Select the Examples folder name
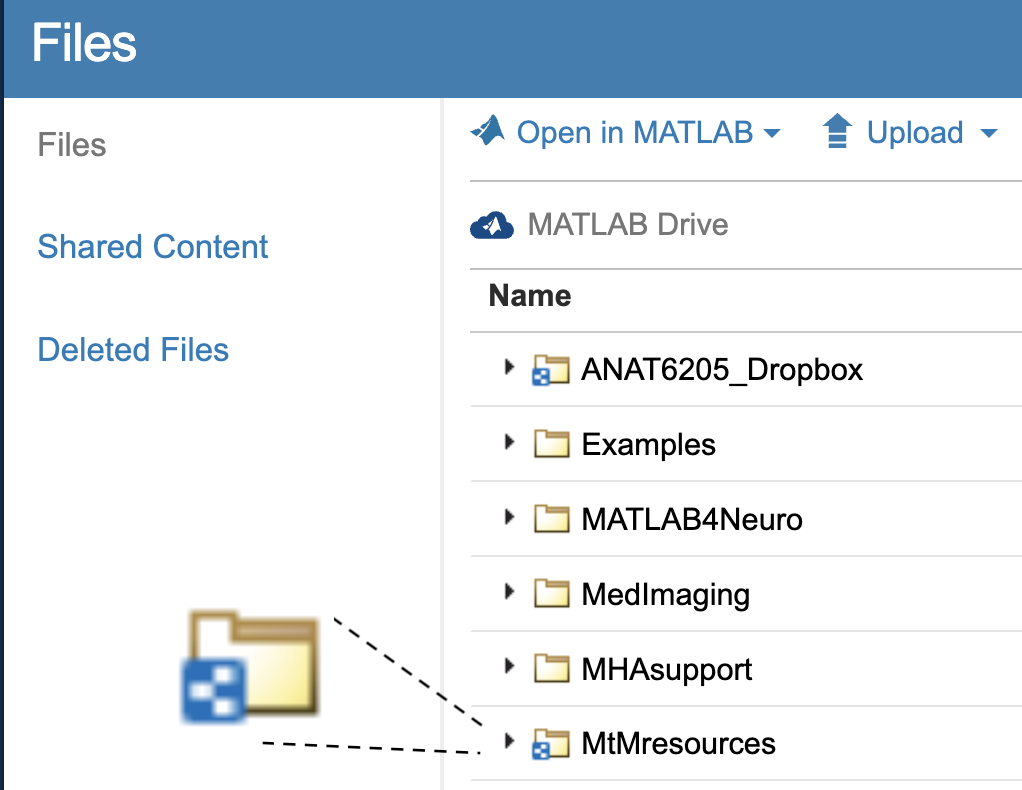Viewport: 1022px width, 790px height. click(x=649, y=445)
